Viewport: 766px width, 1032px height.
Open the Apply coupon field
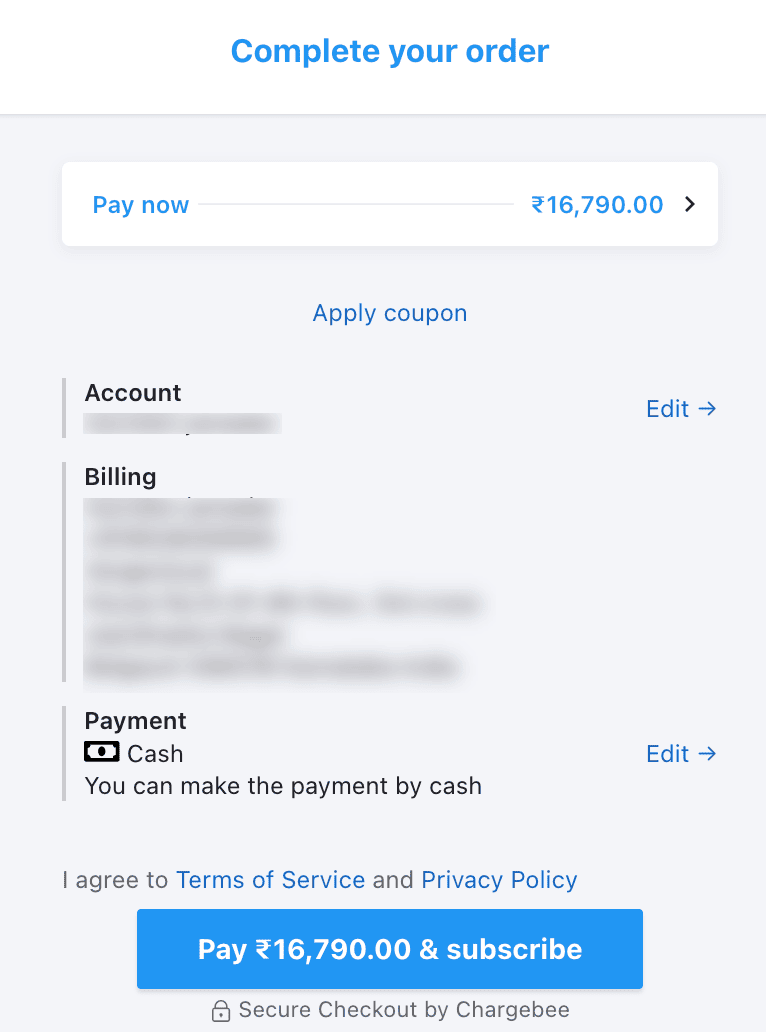(389, 313)
